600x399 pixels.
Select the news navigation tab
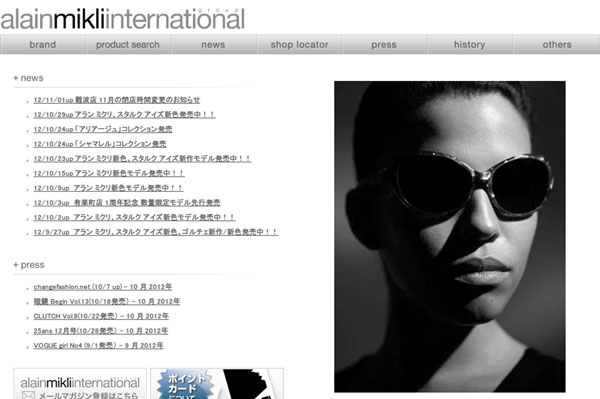pos(213,44)
